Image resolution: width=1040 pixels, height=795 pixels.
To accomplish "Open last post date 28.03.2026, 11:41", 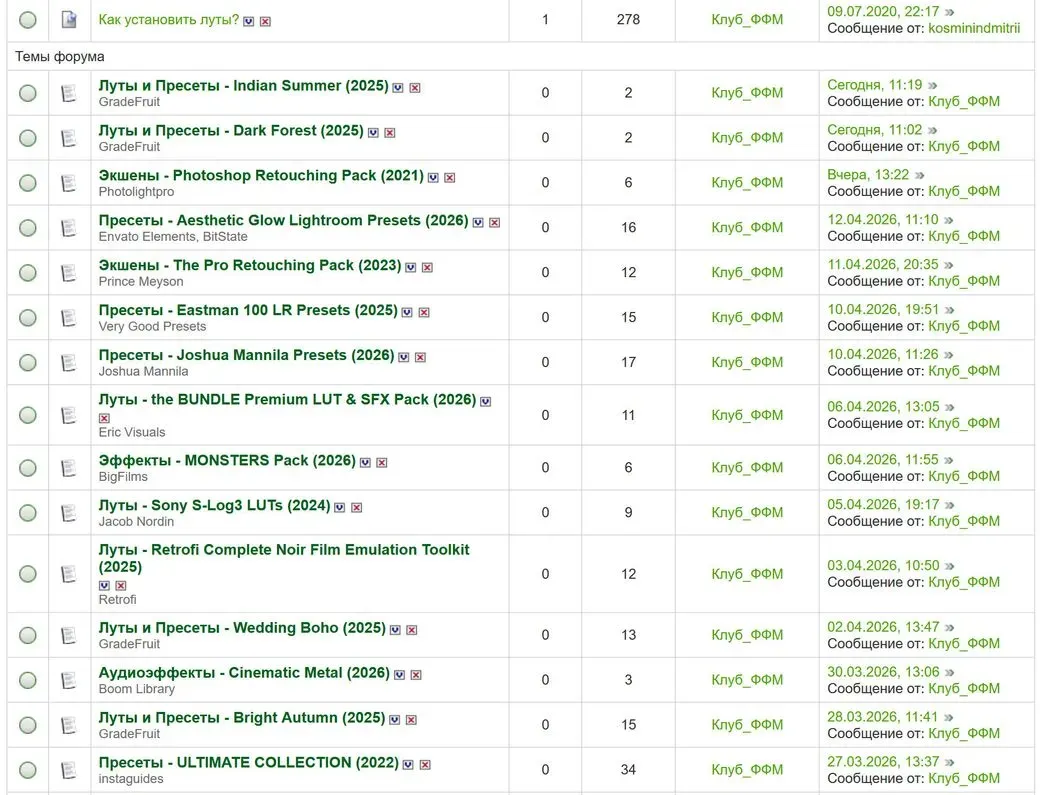I will click(883, 717).
